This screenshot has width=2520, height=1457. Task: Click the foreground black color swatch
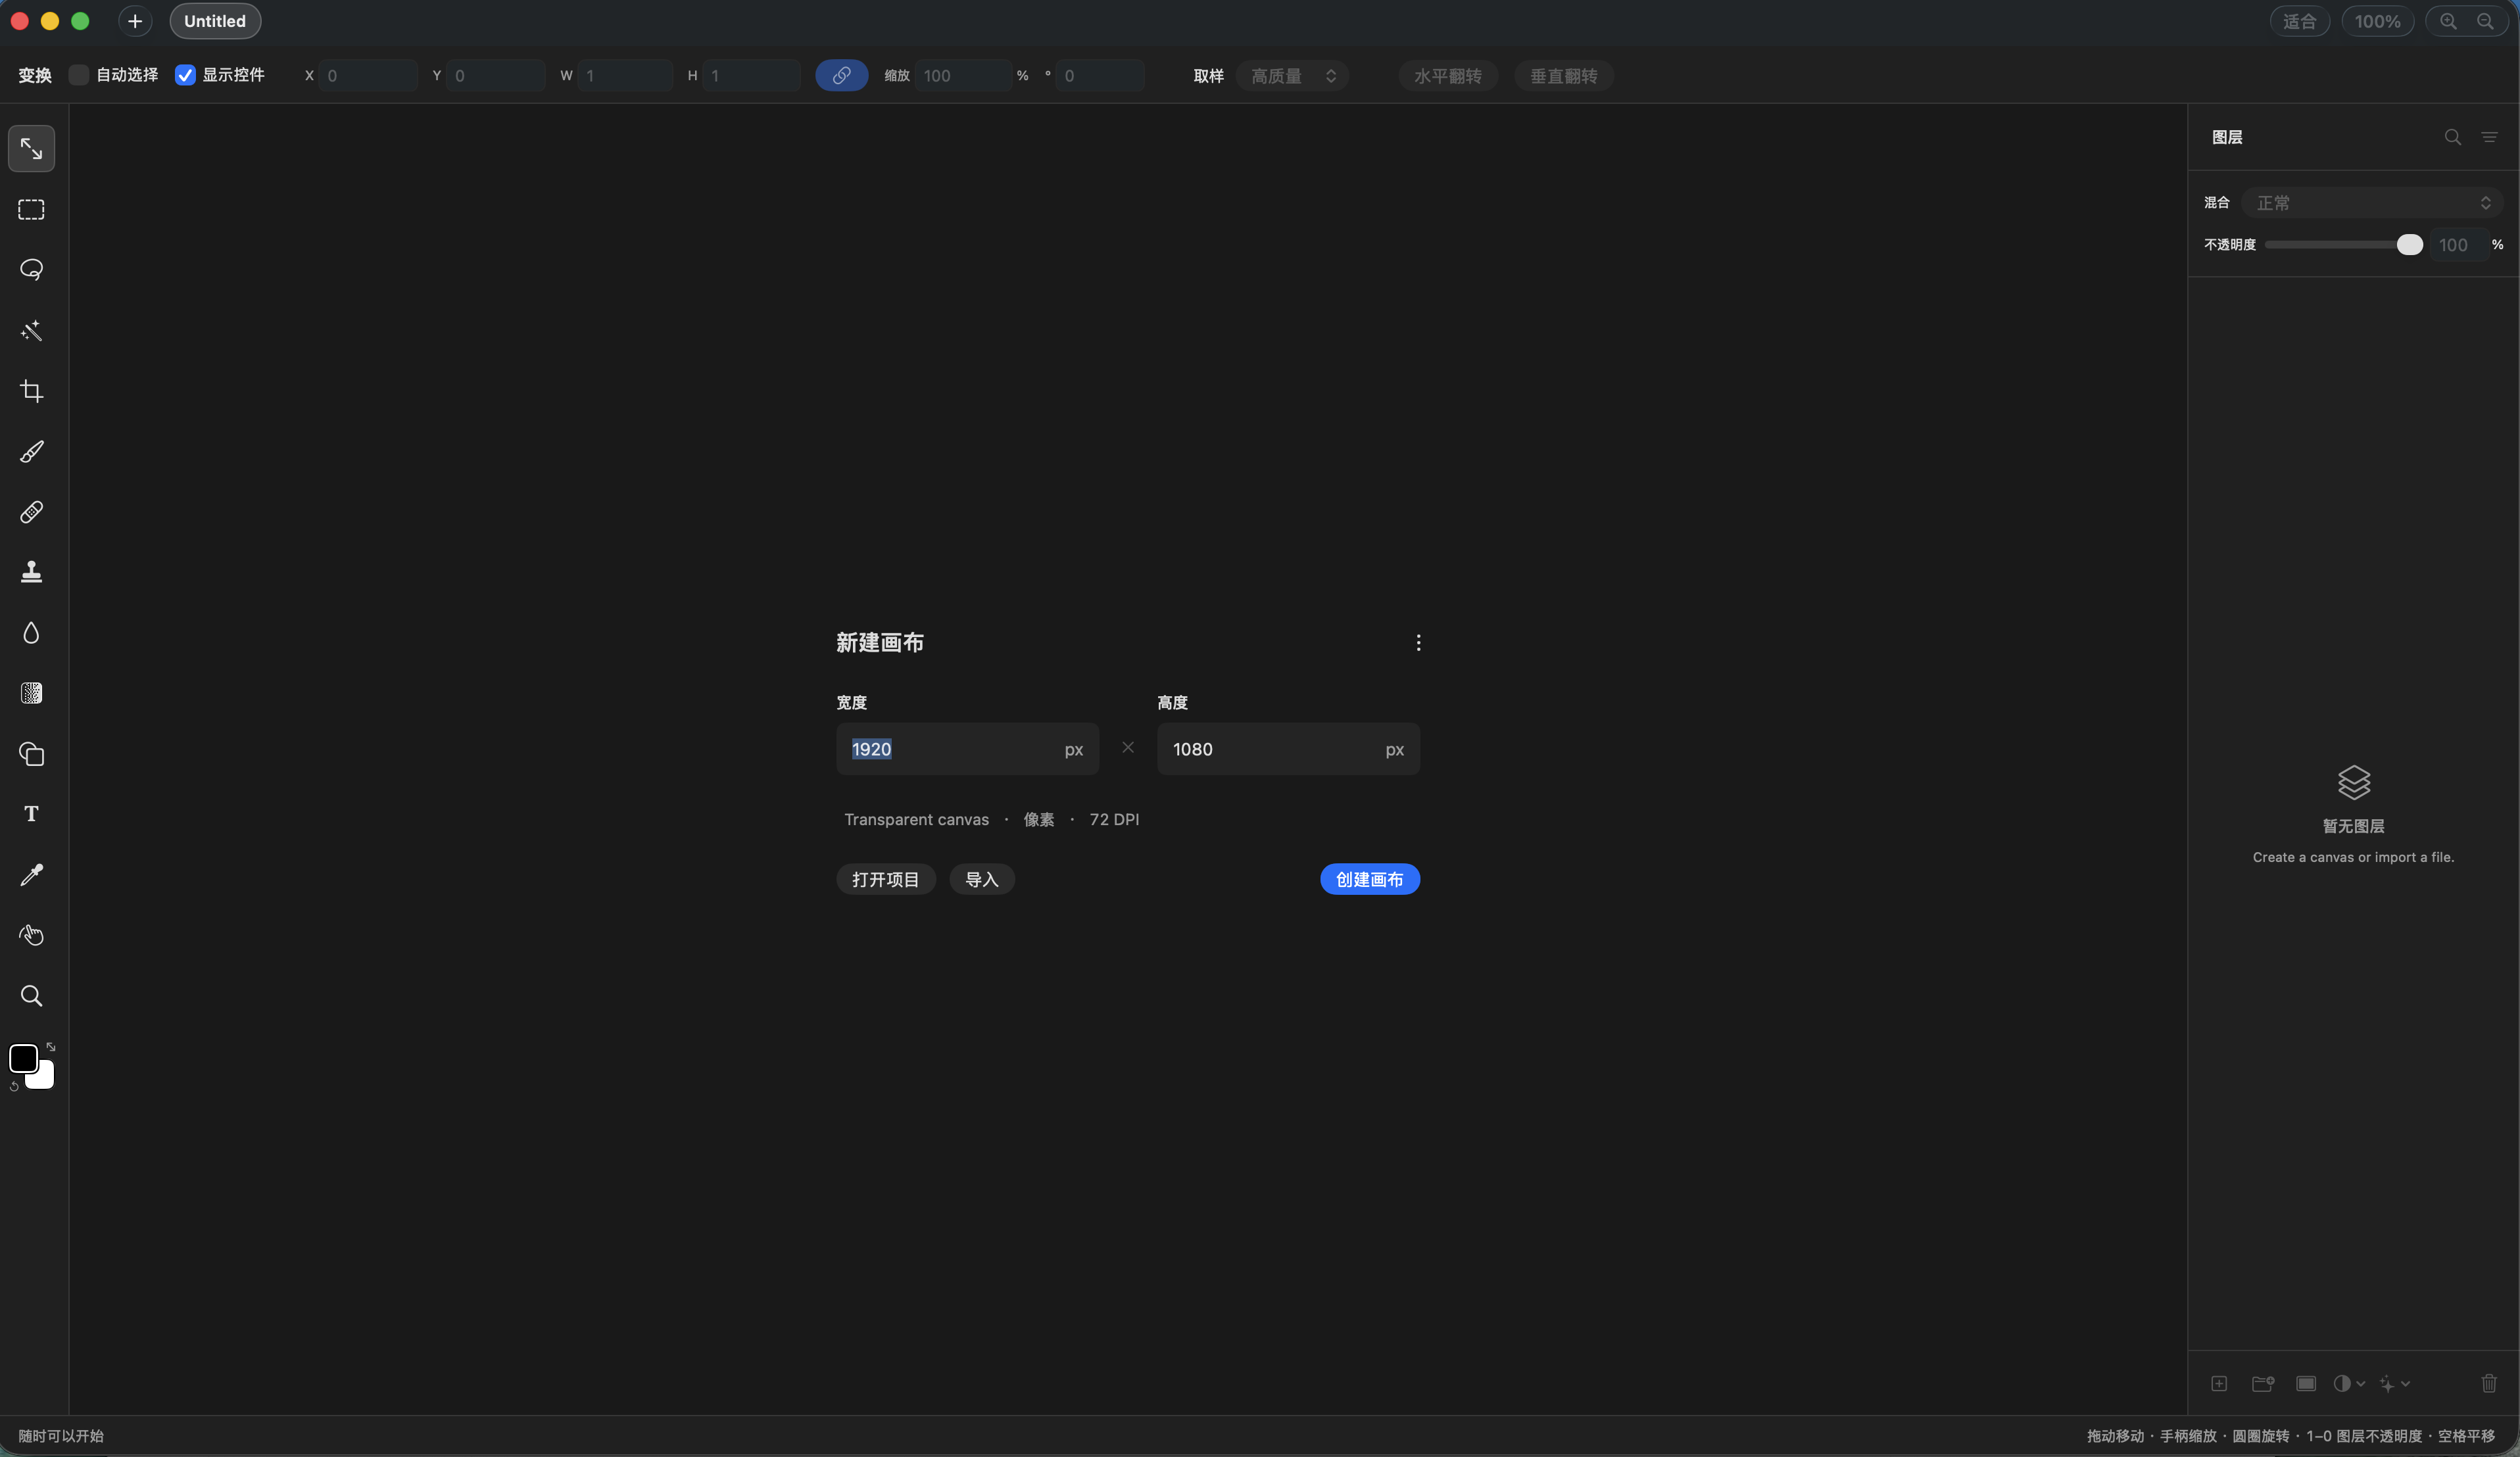pyautogui.click(x=23, y=1058)
